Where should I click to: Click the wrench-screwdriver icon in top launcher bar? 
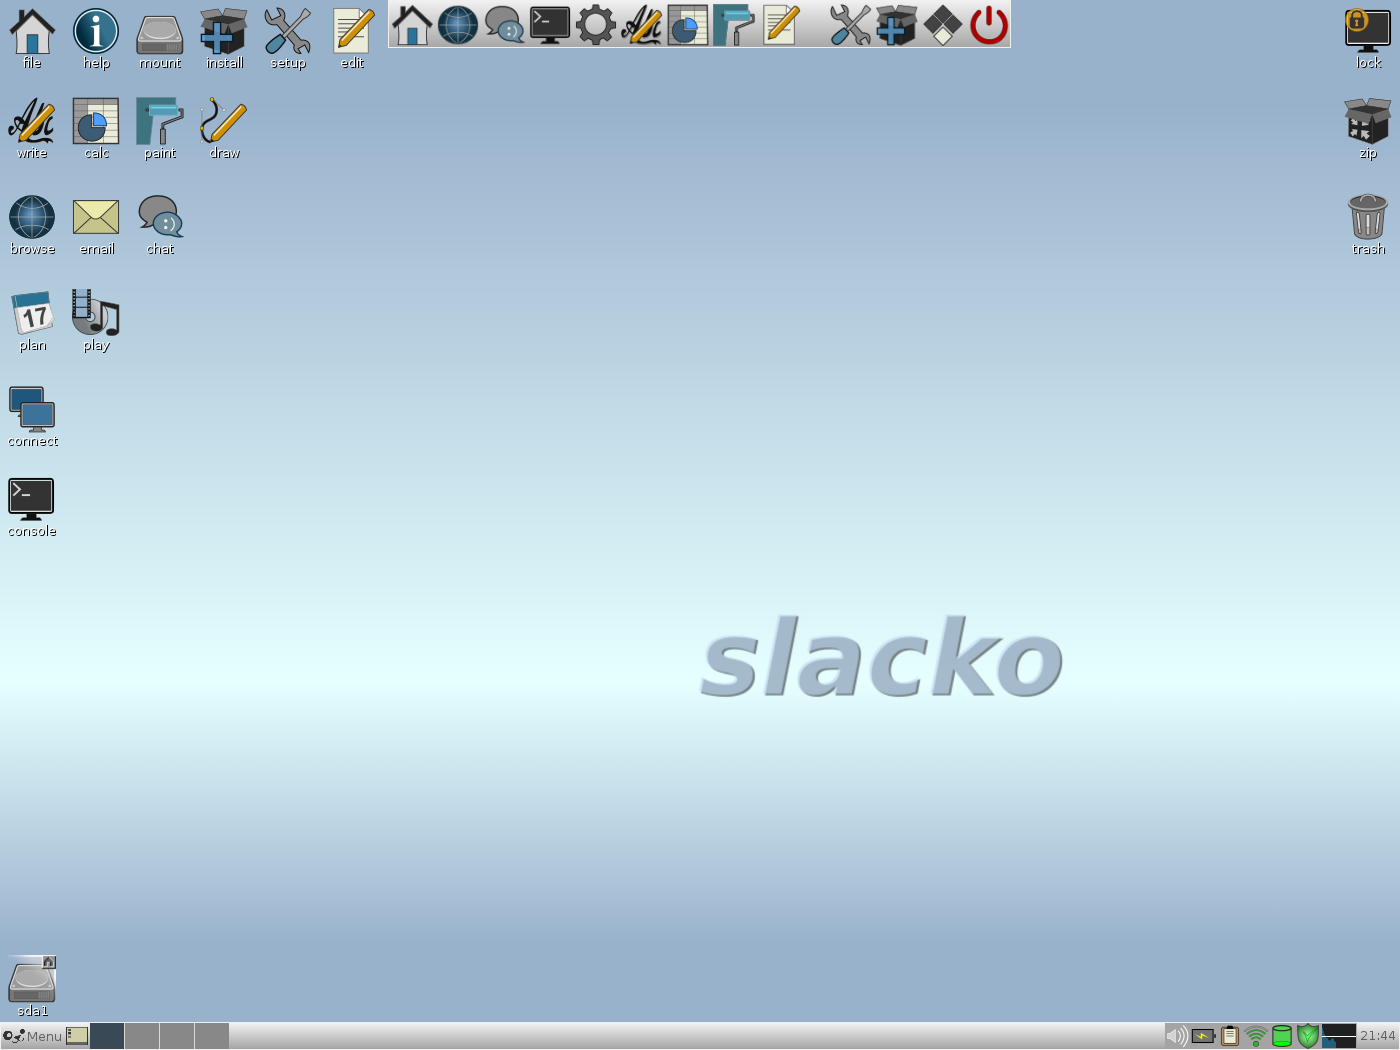point(850,25)
